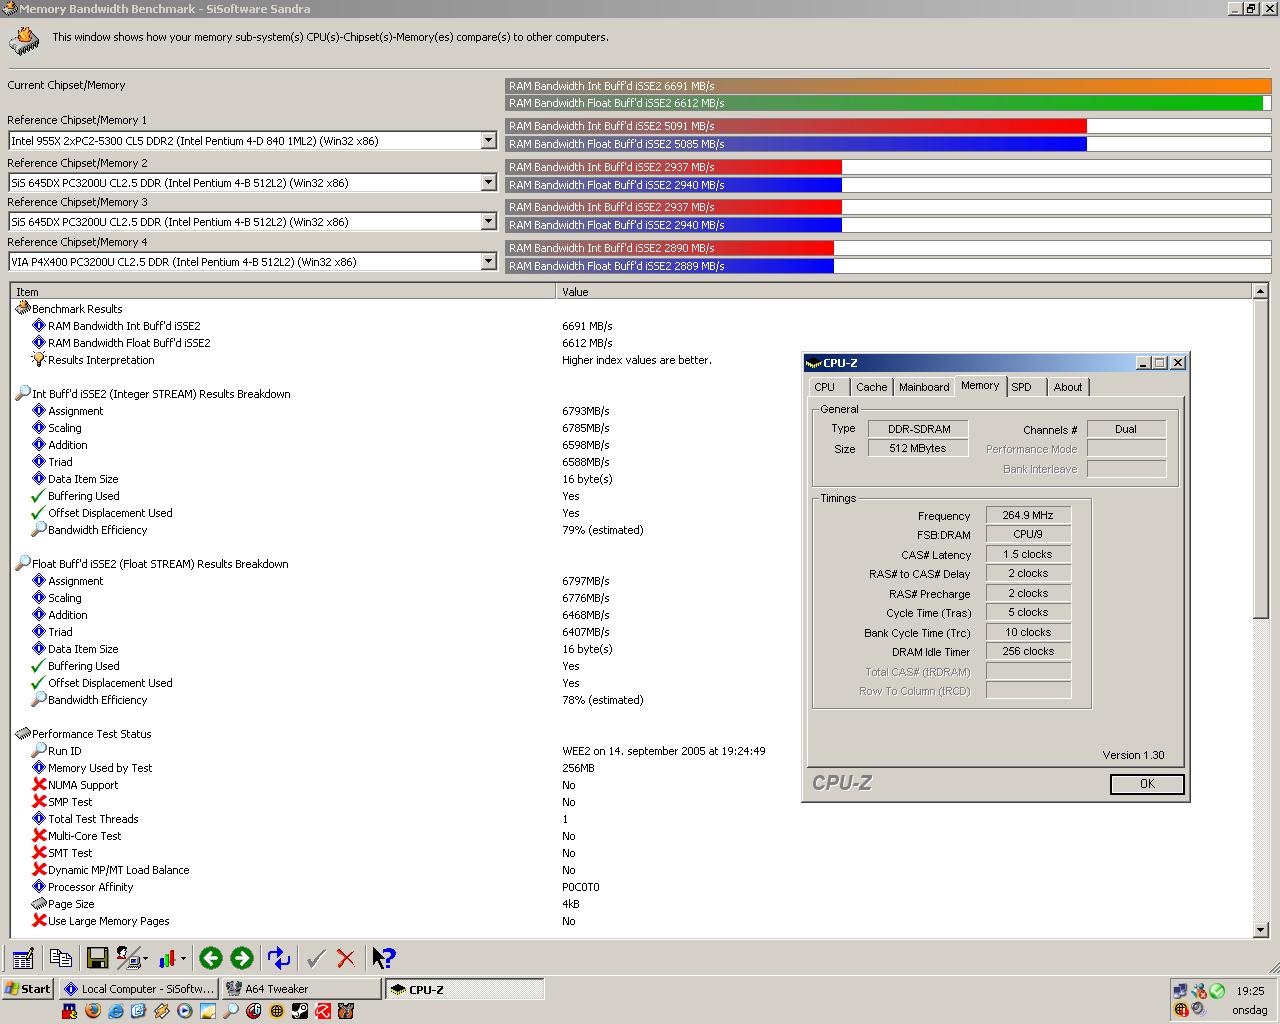Screen dimensions: 1280x1024
Task: Click the Reference Chipset/Memory 1 combo text field
Action: pos(245,141)
